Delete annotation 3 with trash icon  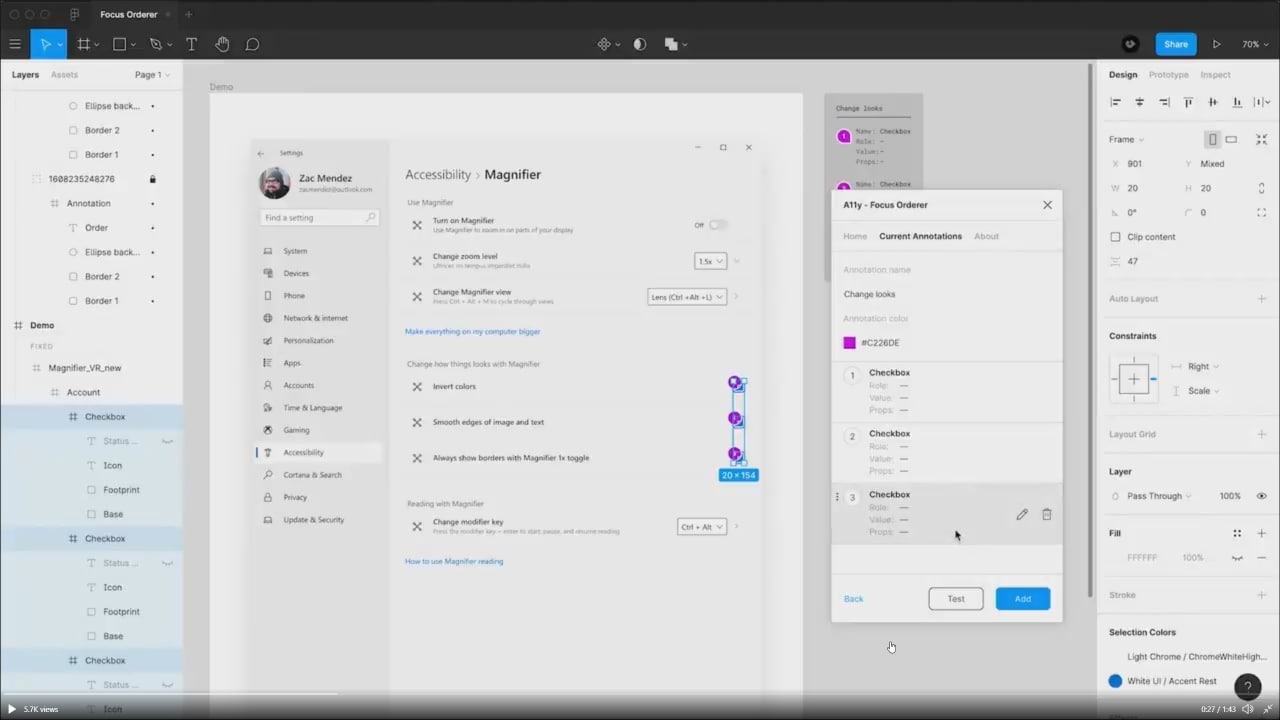click(1047, 514)
